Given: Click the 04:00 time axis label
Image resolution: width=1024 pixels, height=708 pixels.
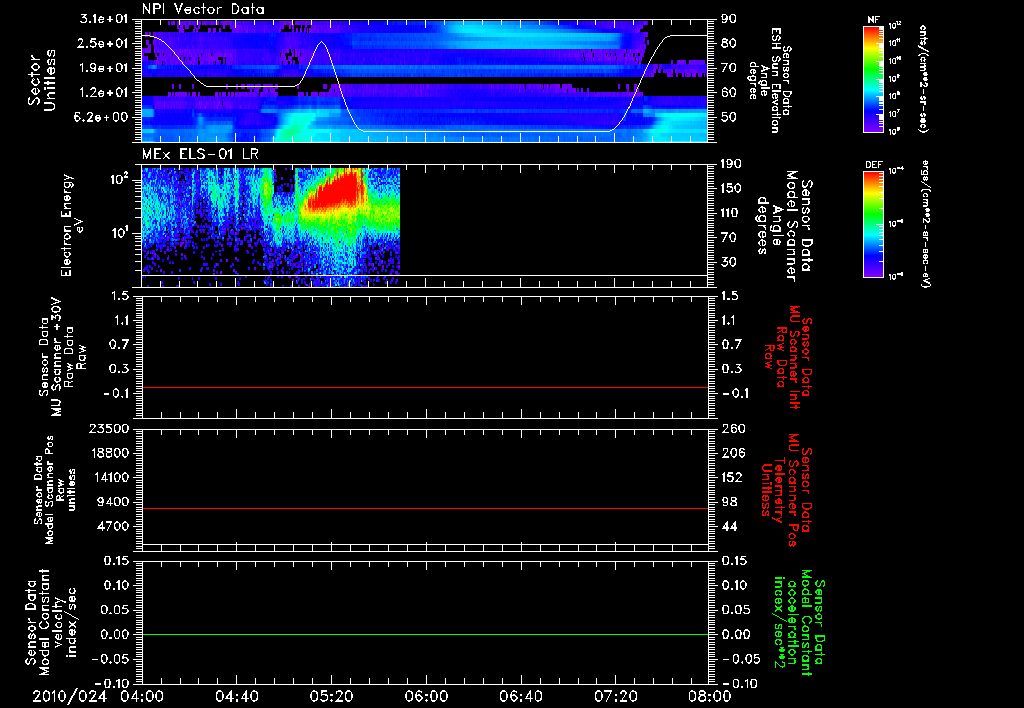Looking at the screenshot, I should (x=142, y=697).
